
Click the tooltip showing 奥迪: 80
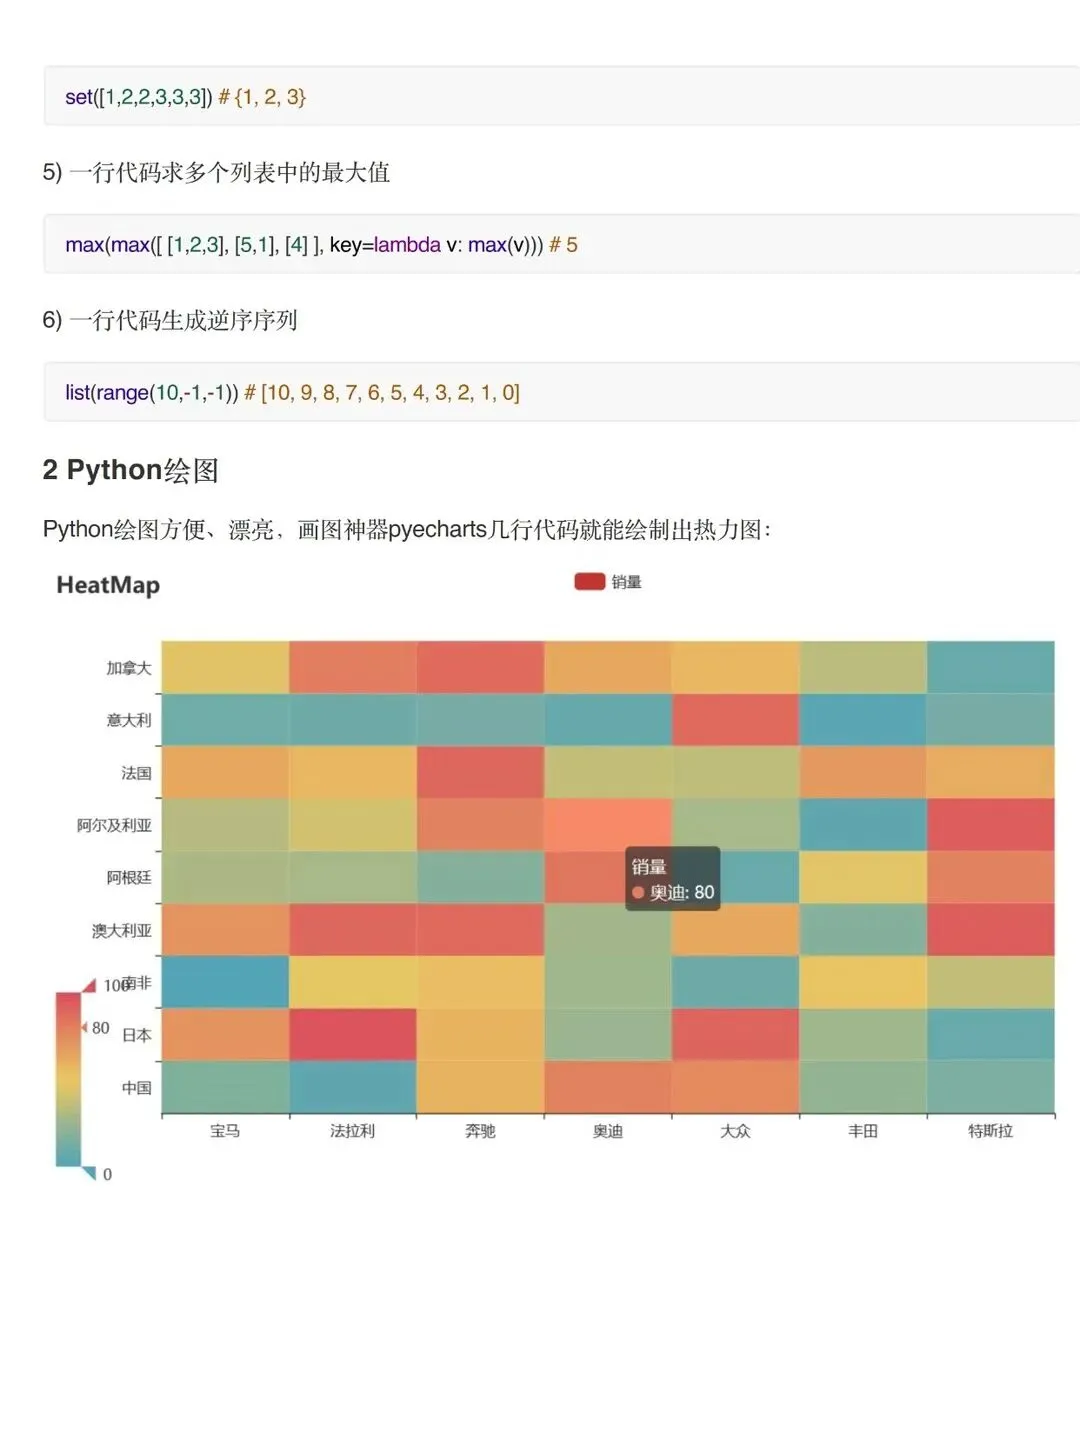coord(673,879)
